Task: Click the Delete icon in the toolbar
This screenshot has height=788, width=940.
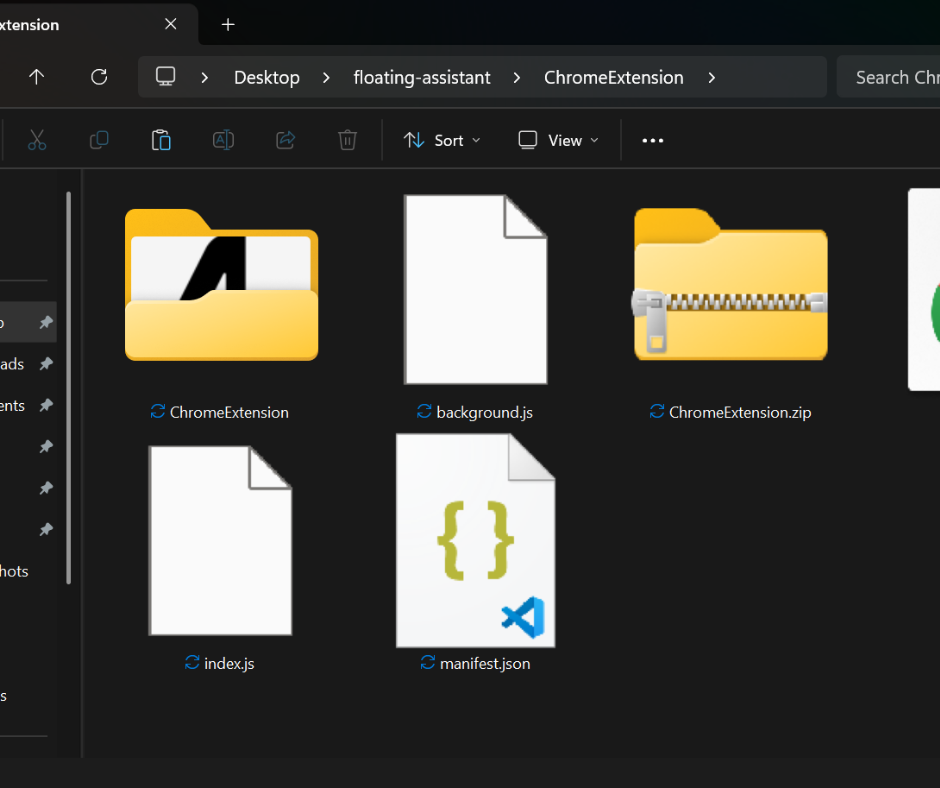Action: point(347,140)
